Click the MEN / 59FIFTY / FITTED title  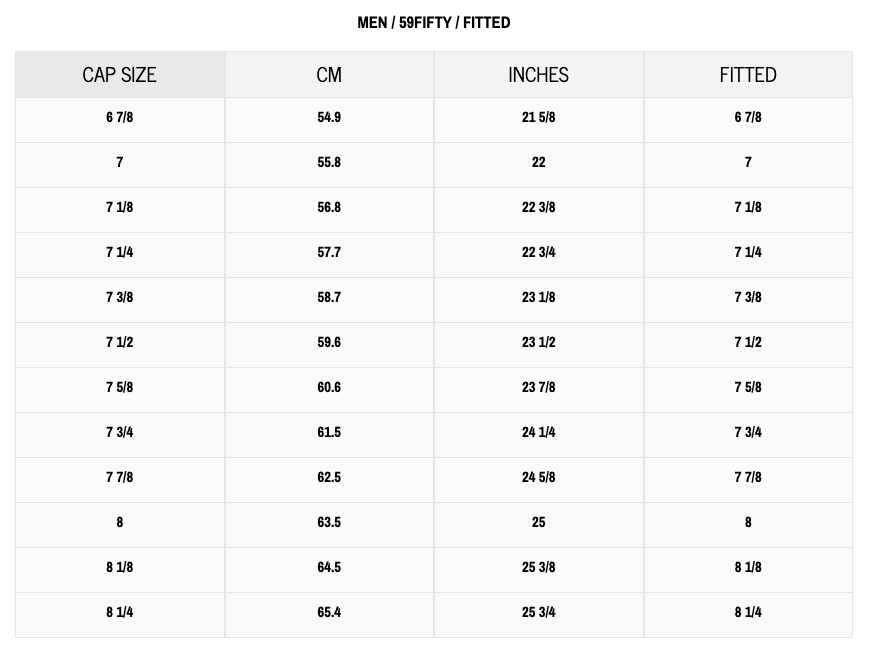point(434,22)
